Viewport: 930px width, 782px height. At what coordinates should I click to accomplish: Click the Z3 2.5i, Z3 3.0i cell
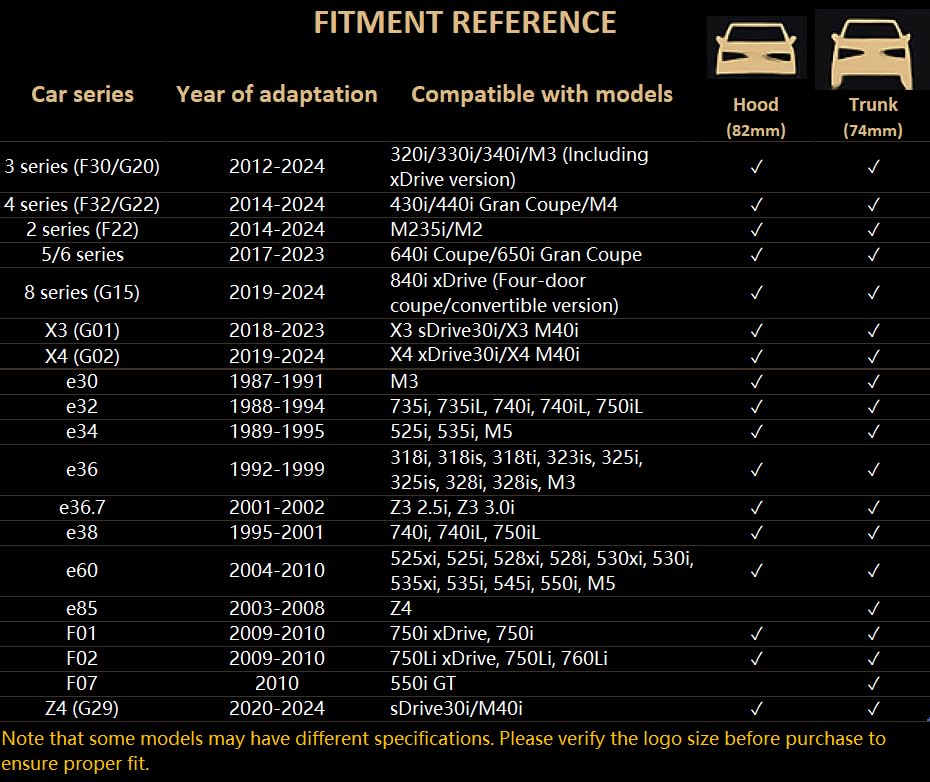coord(453,507)
